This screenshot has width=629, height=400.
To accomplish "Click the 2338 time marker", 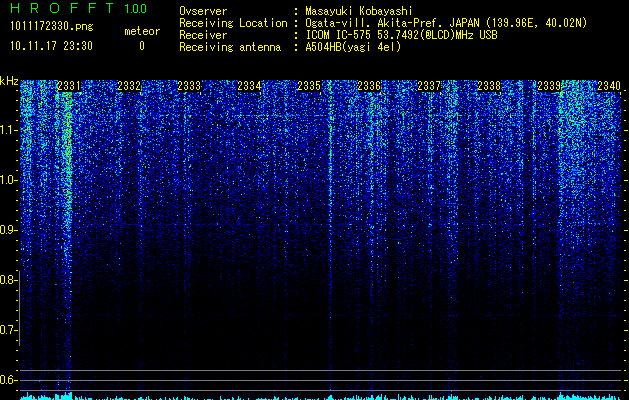I will [x=489, y=86].
